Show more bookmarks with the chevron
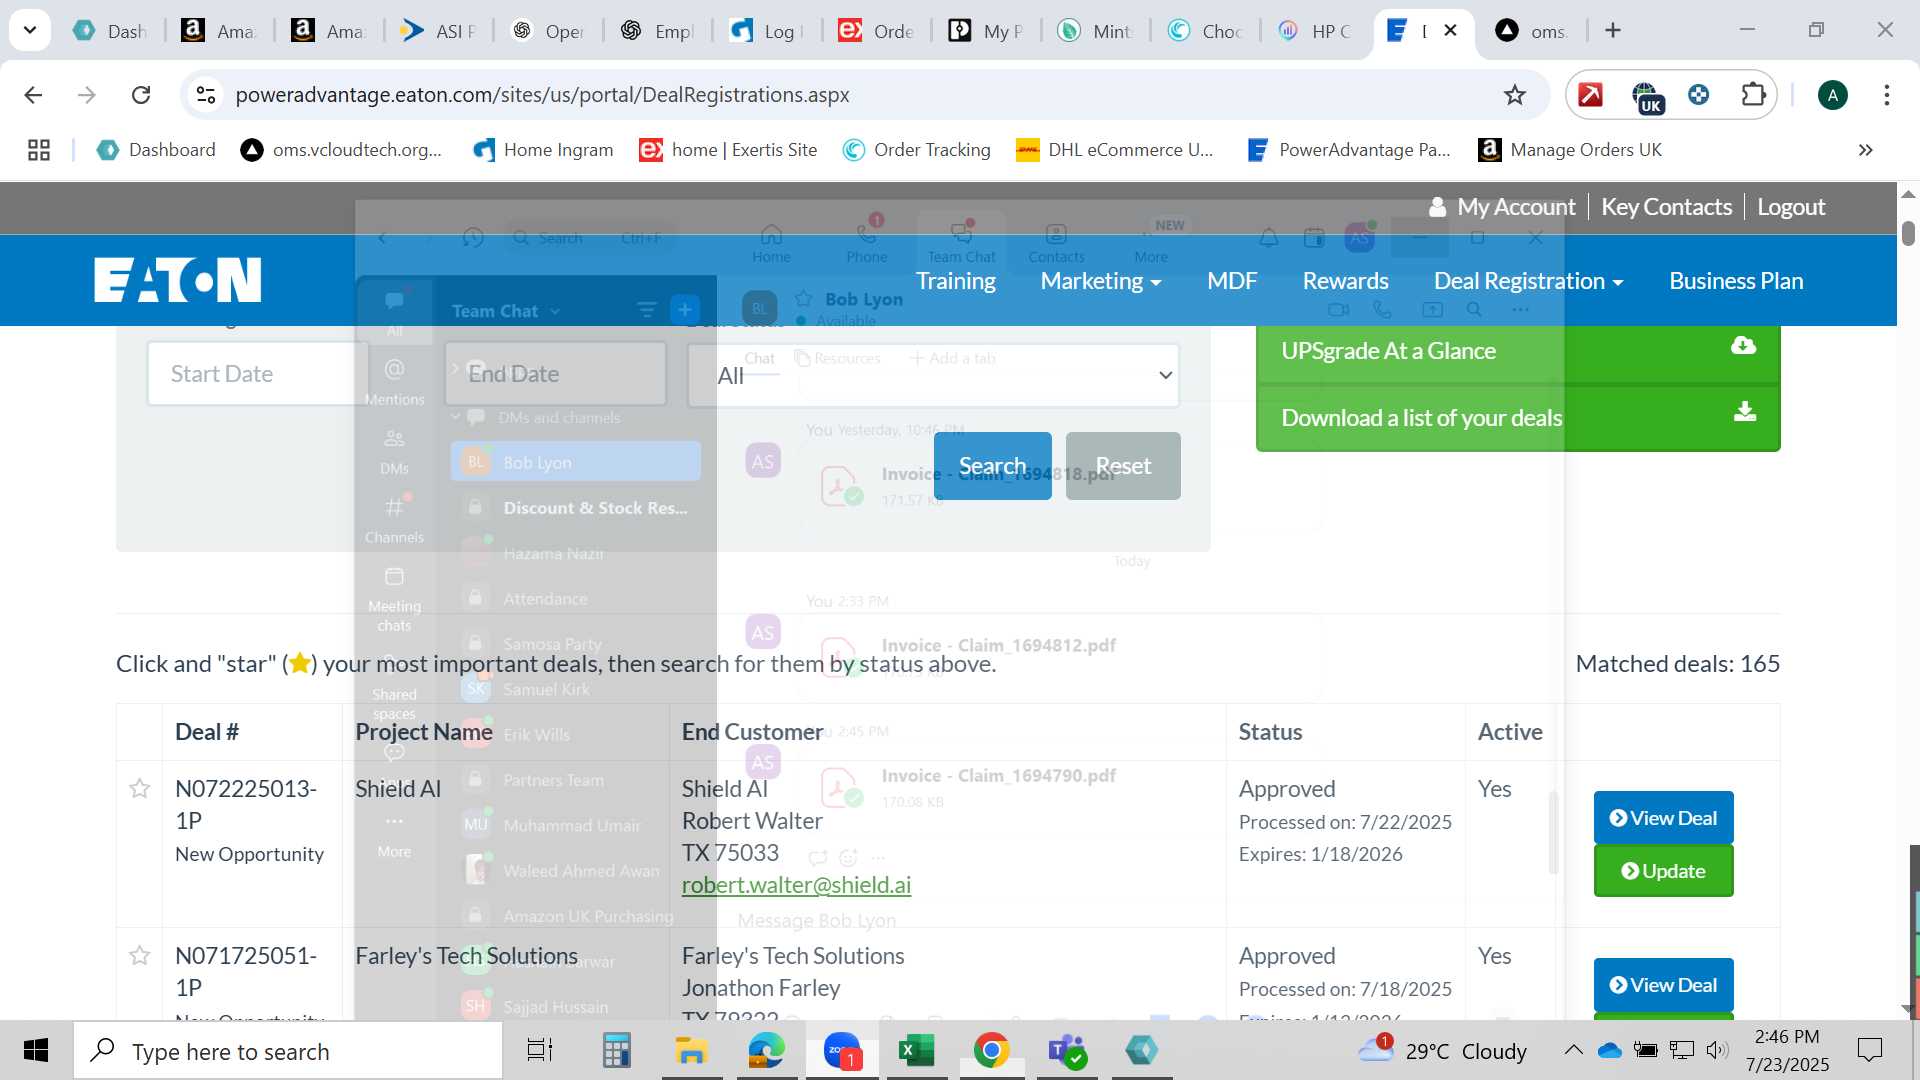The height and width of the screenshot is (1080, 1920). pyautogui.click(x=1865, y=150)
